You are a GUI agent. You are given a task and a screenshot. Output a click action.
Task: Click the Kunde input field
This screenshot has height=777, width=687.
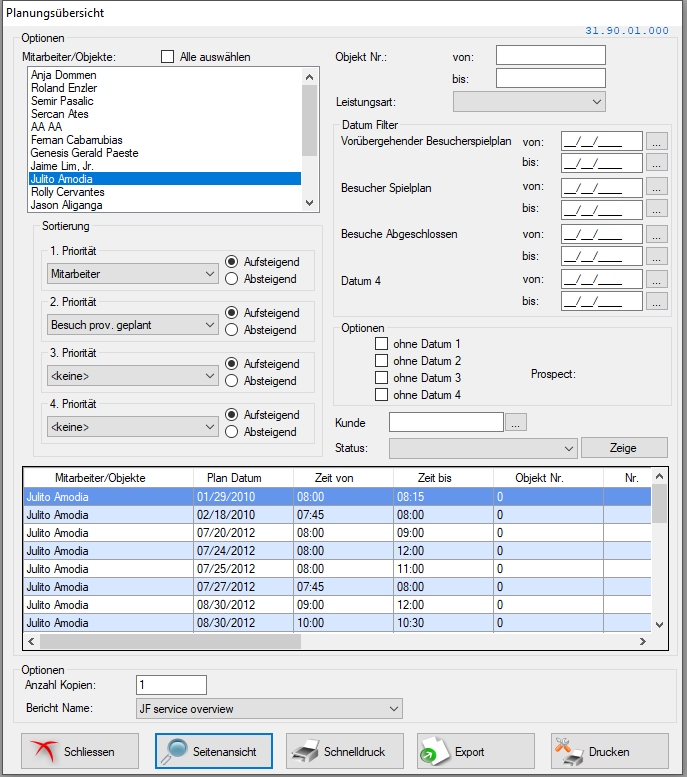(446, 422)
